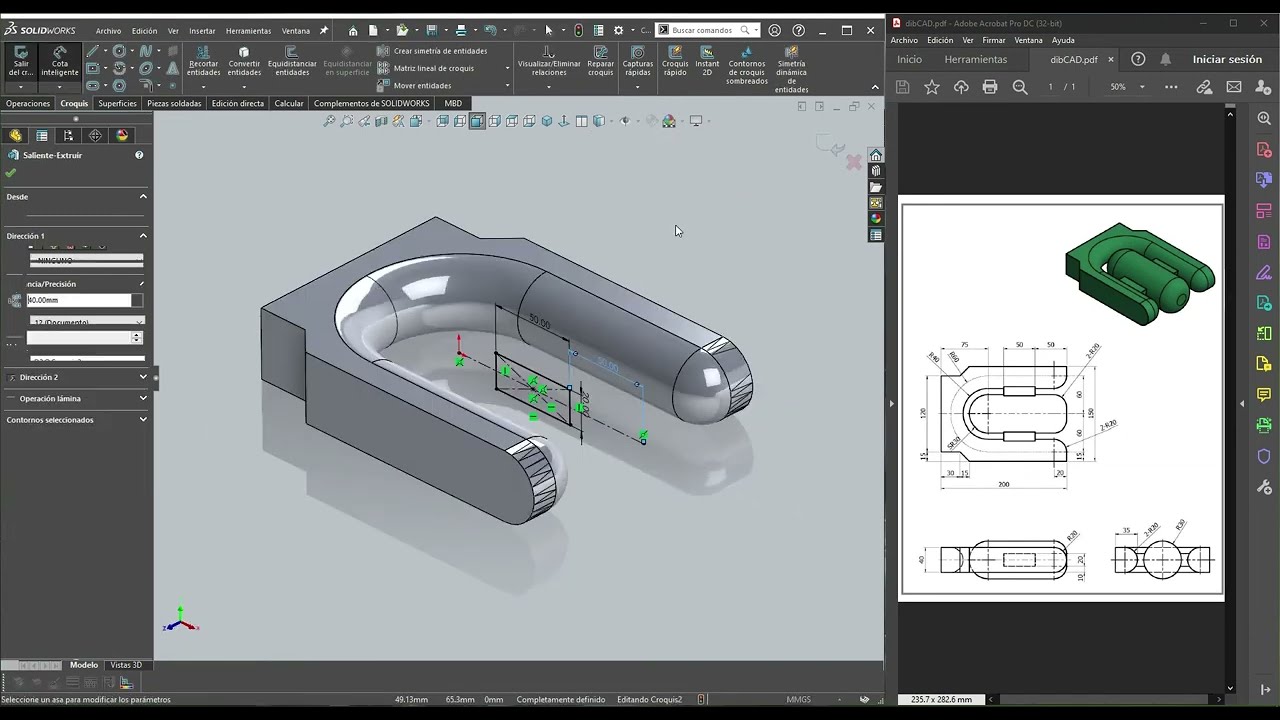The height and width of the screenshot is (720, 1280).
Task: Toggle Contornos de croquis sombreados
Action: pyautogui.click(x=747, y=66)
